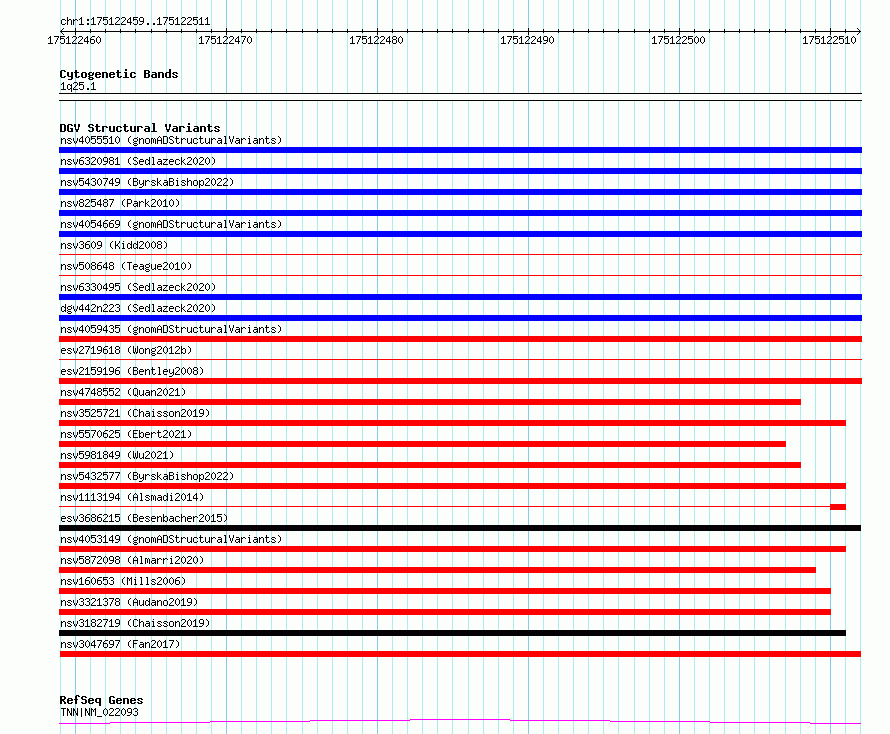Open the nsv5432577 (ByrskaBishop2022) label
890x734 pixels.
147,476
